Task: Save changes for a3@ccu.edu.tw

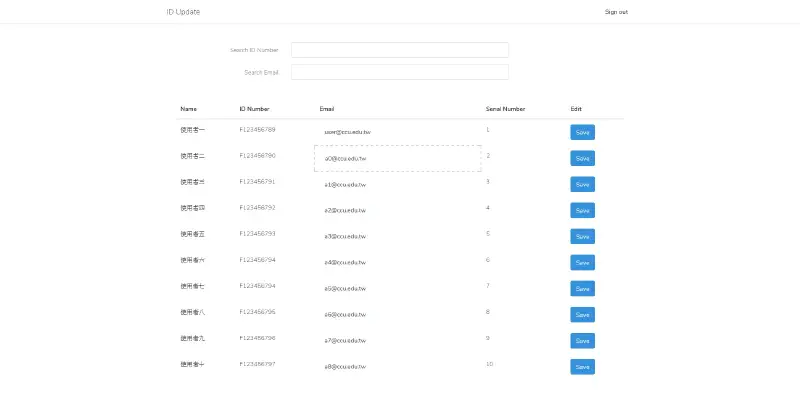Action: [x=582, y=236]
